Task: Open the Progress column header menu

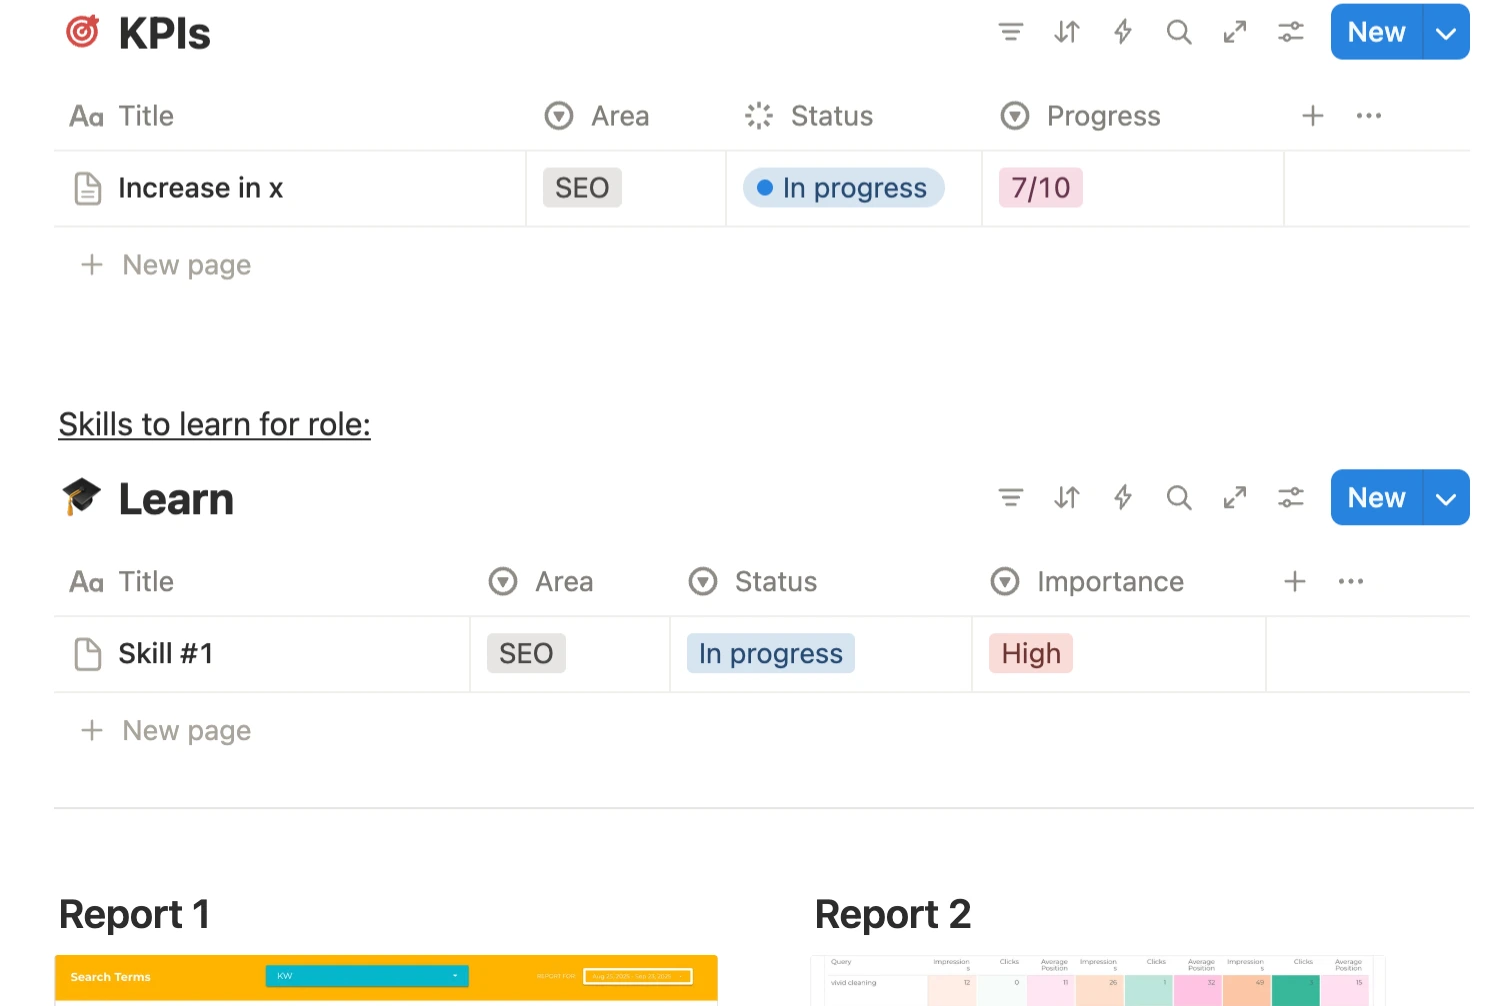Action: [x=1102, y=116]
